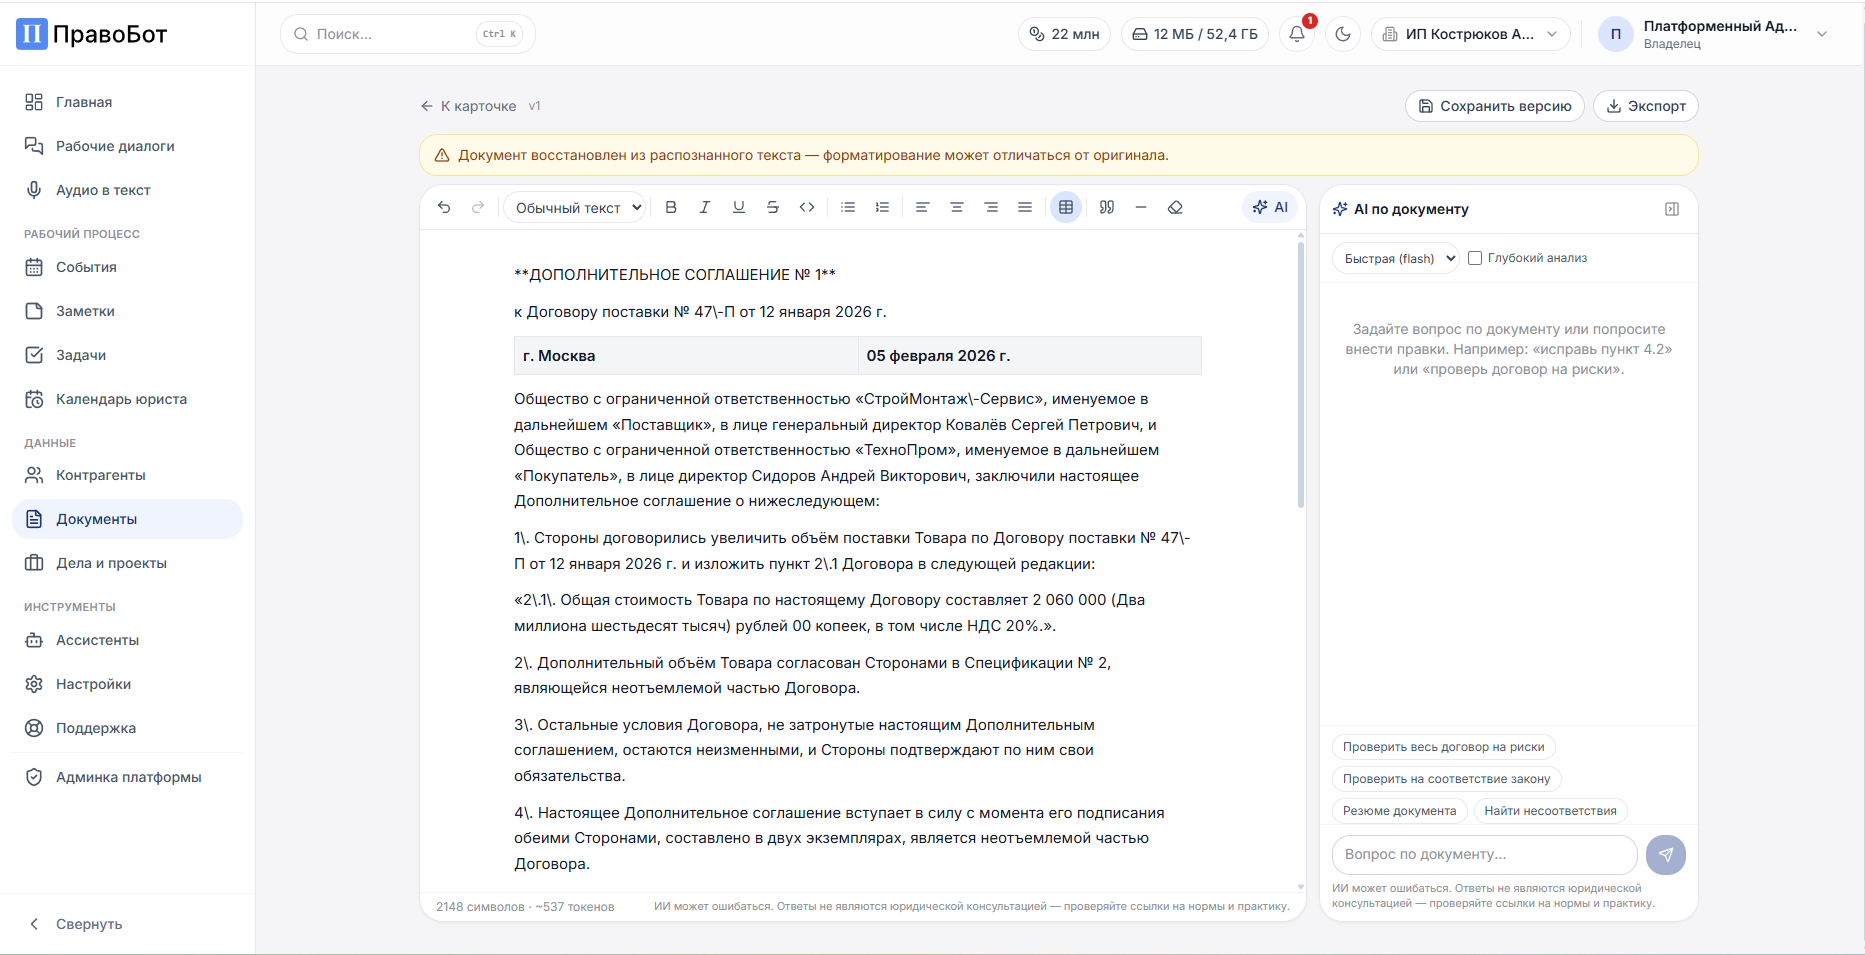1865x955 pixels.
Task: Toggle inline code formatting
Action: pos(807,207)
